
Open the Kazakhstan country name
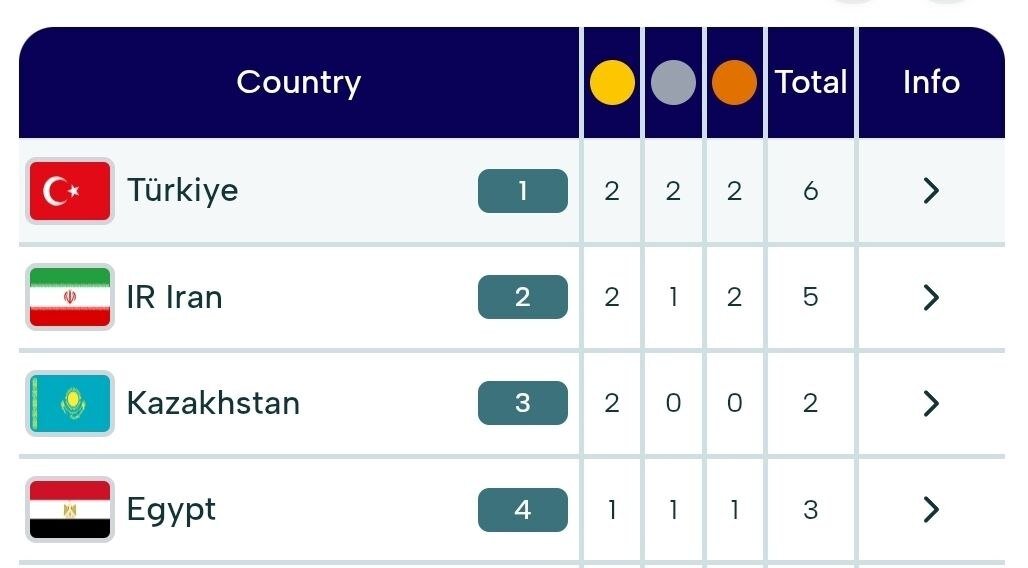point(213,403)
